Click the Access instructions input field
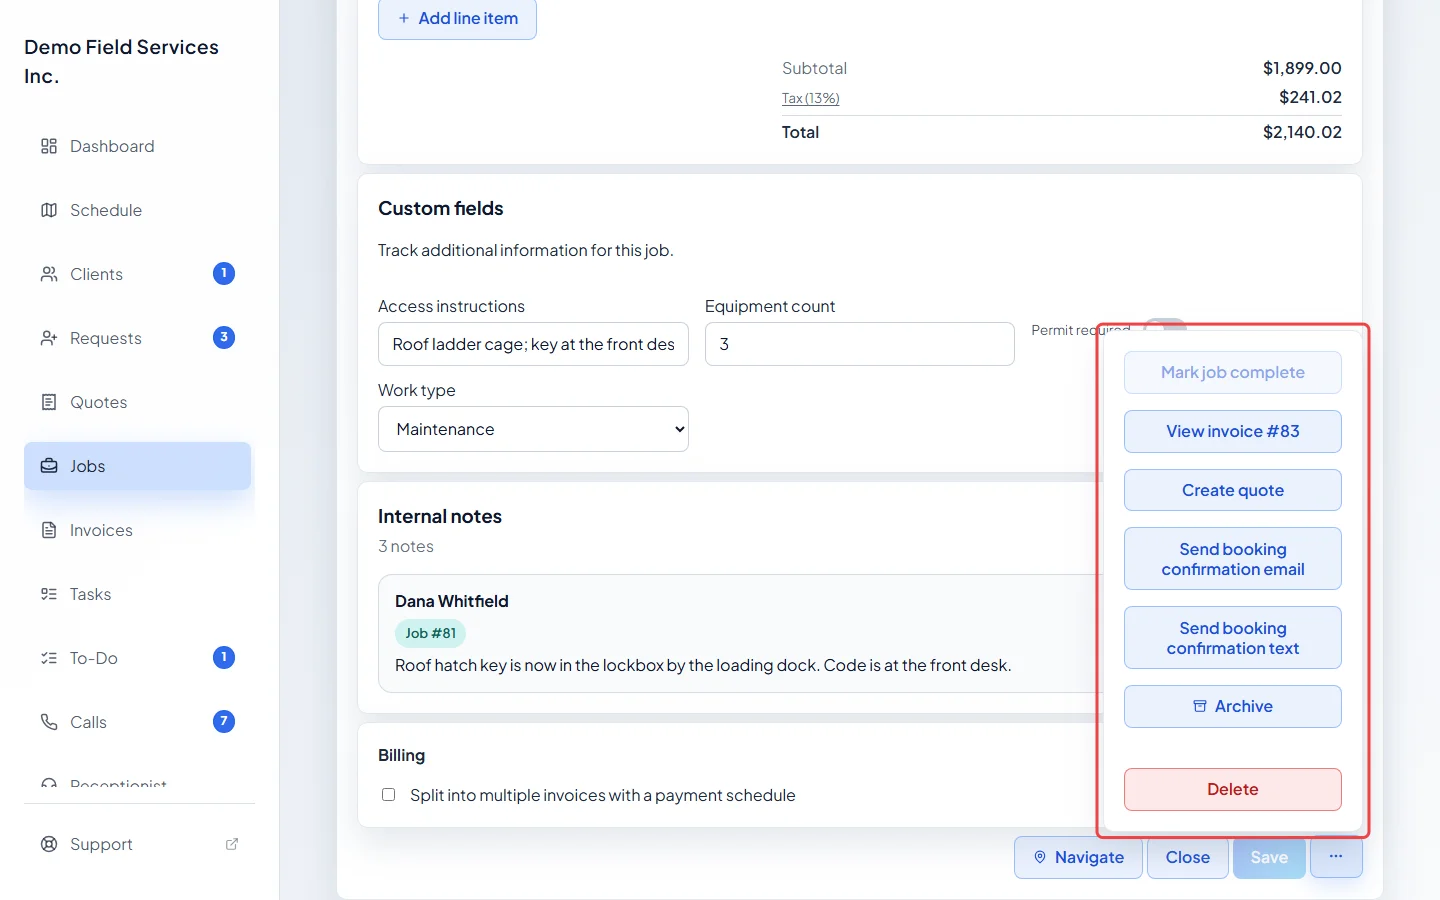1440x900 pixels. point(533,344)
